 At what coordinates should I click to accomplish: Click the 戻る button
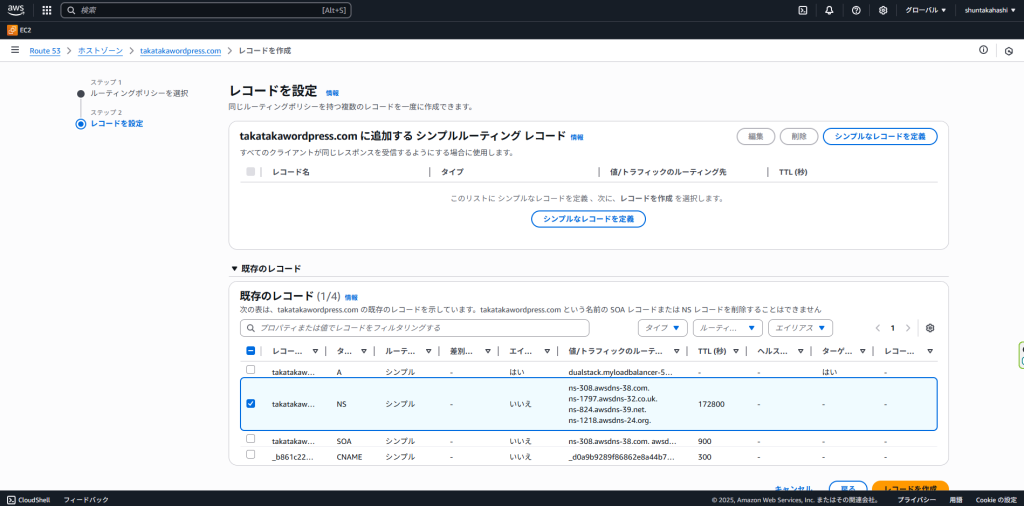coord(848,488)
